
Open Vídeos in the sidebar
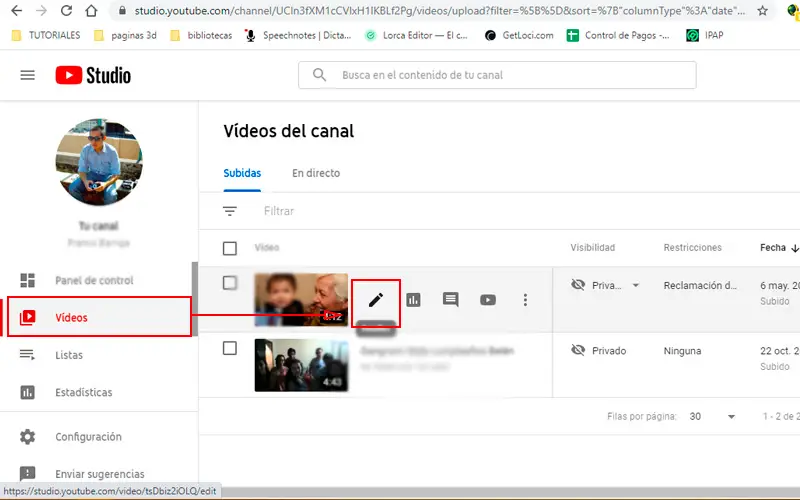point(99,317)
